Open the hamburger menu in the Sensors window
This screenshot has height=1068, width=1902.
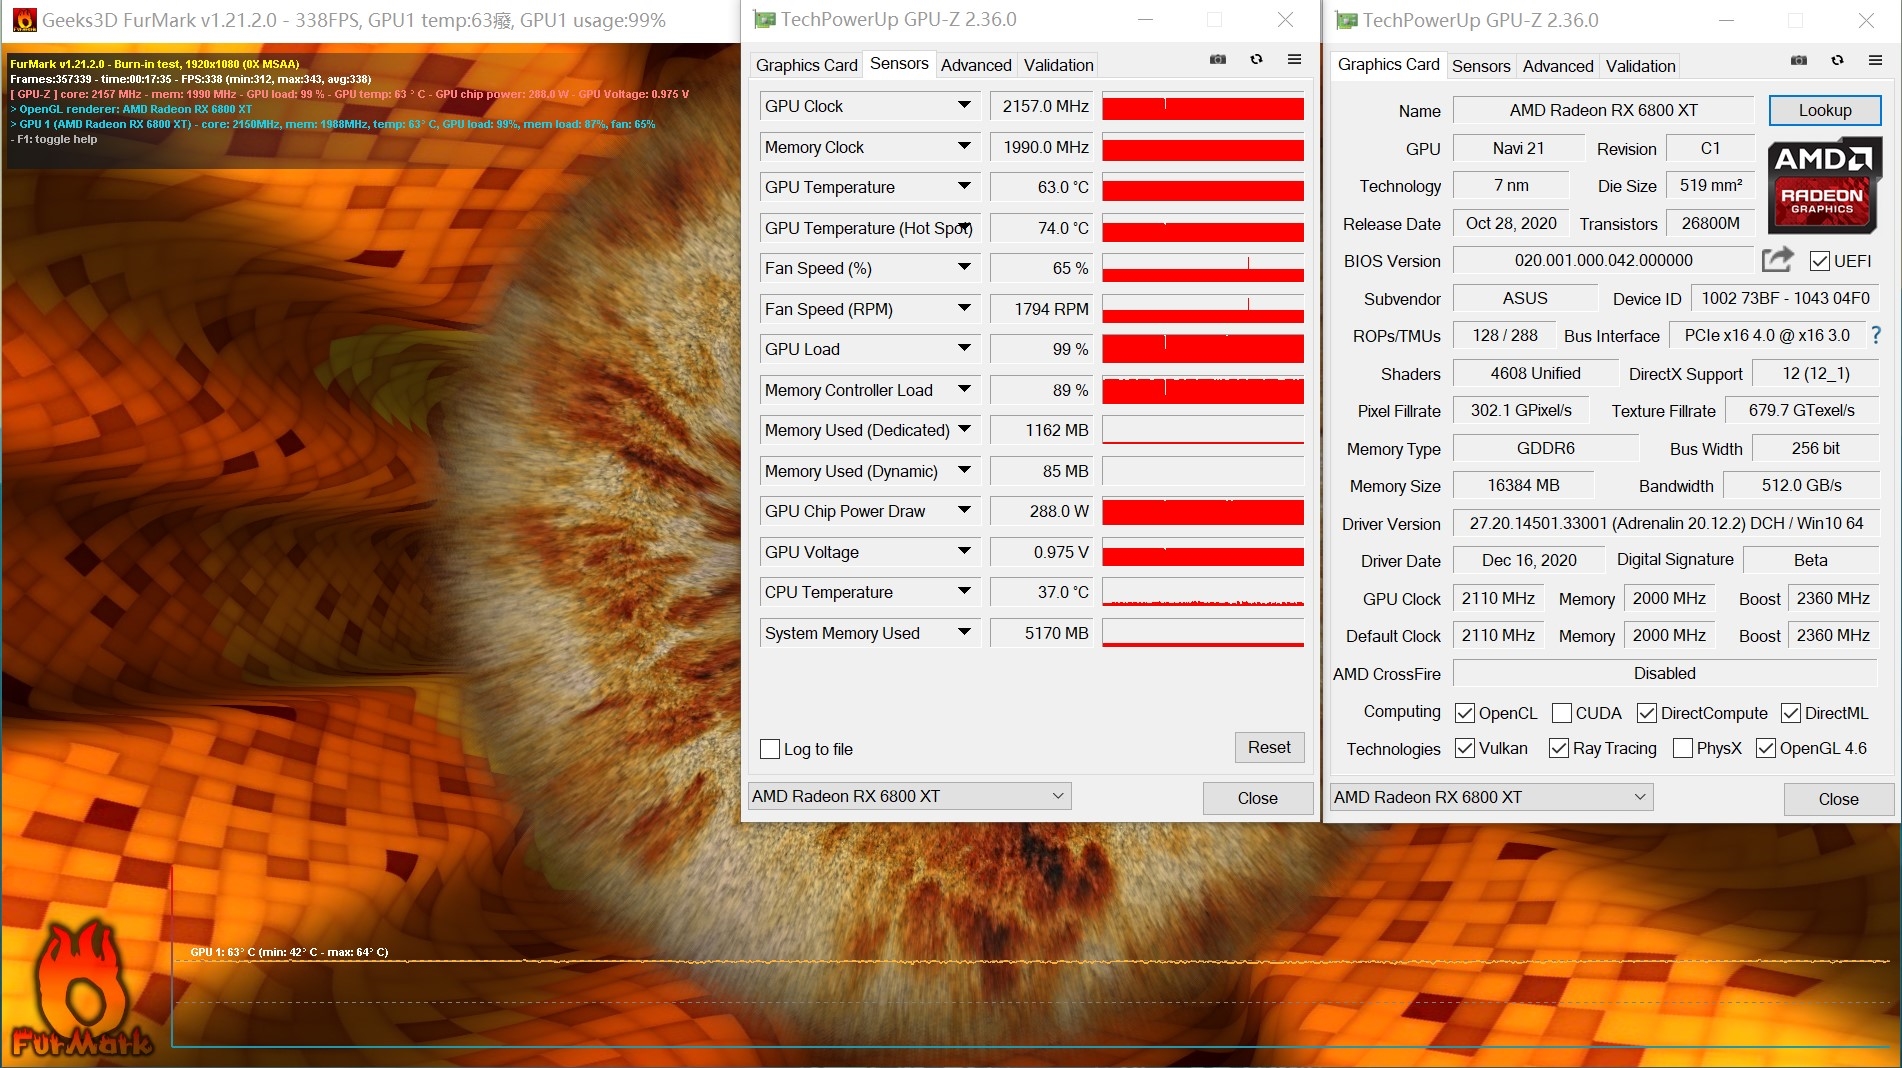(x=1294, y=60)
